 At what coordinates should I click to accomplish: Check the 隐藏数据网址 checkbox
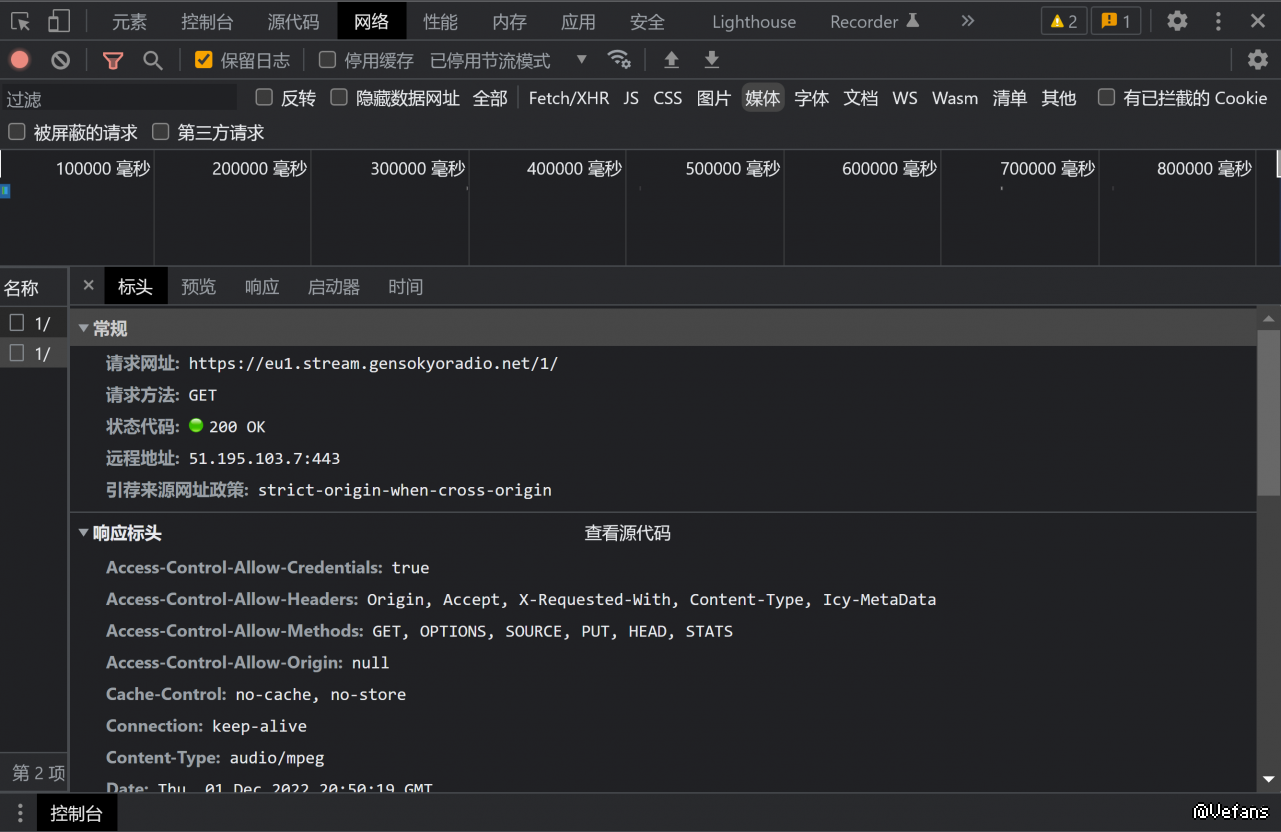[x=339, y=97]
